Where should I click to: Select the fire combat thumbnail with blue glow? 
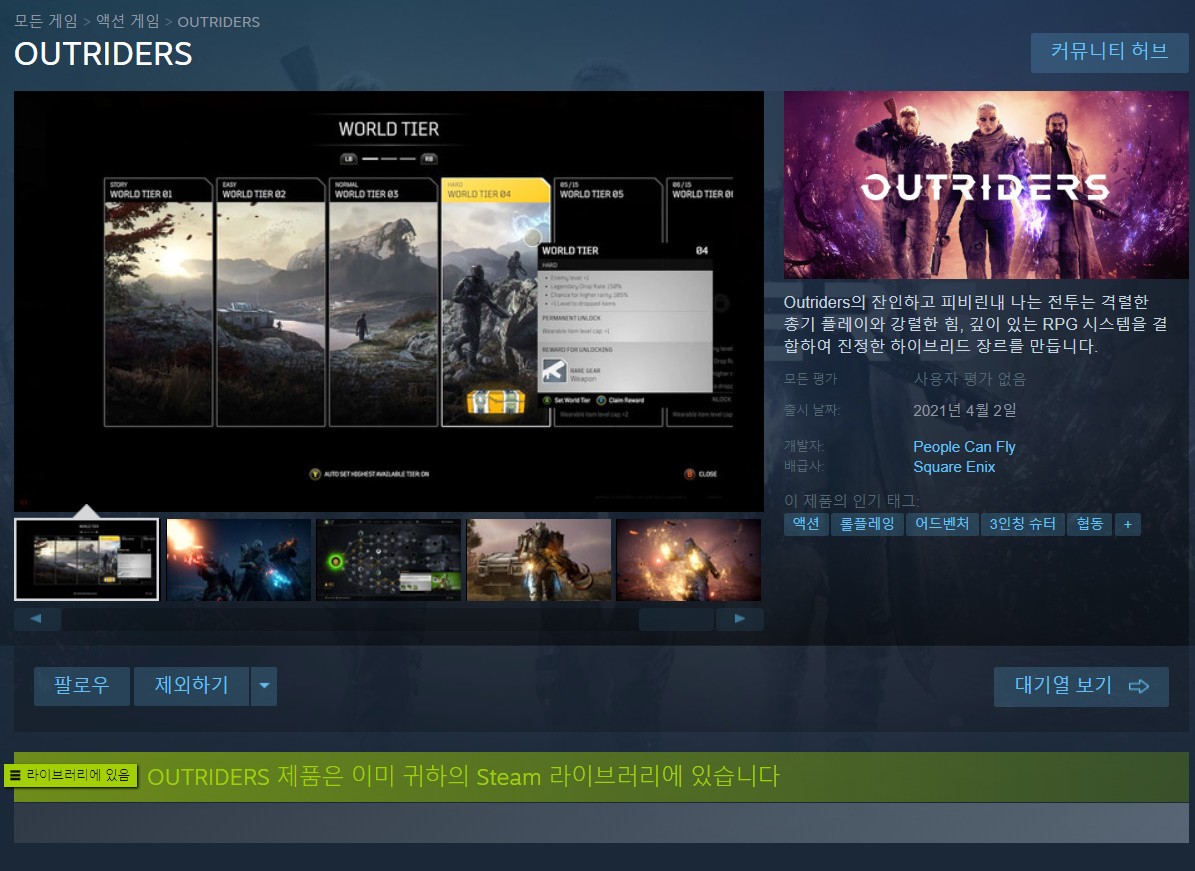click(x=239, y=559)
